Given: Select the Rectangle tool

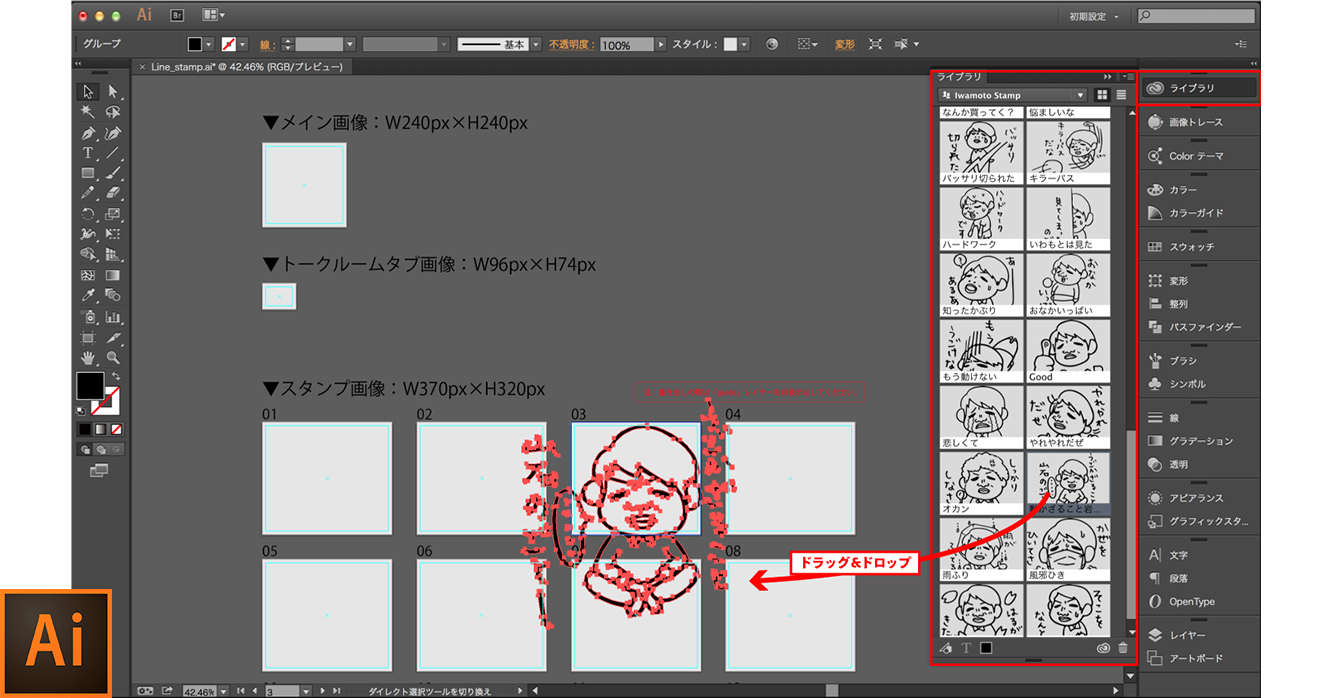Looking at the screenshot, I should coord(89,173).
